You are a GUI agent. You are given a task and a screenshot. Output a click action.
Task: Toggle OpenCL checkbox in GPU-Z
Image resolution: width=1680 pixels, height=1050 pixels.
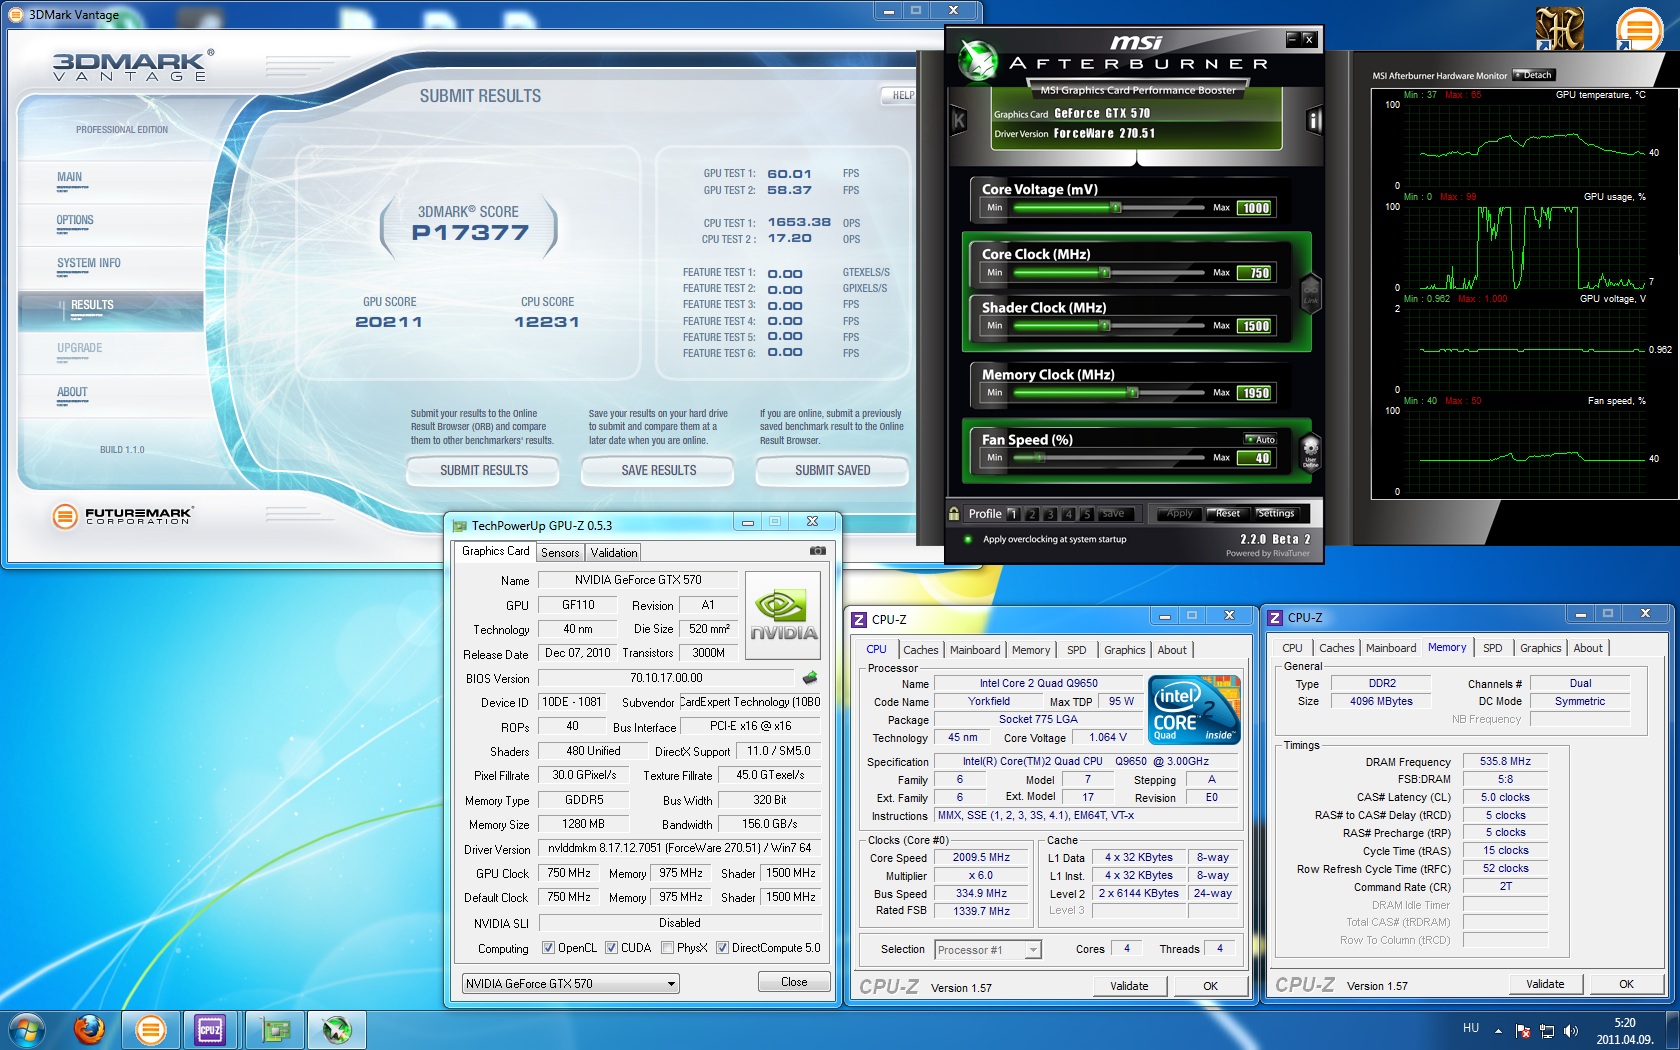(548, 948)
